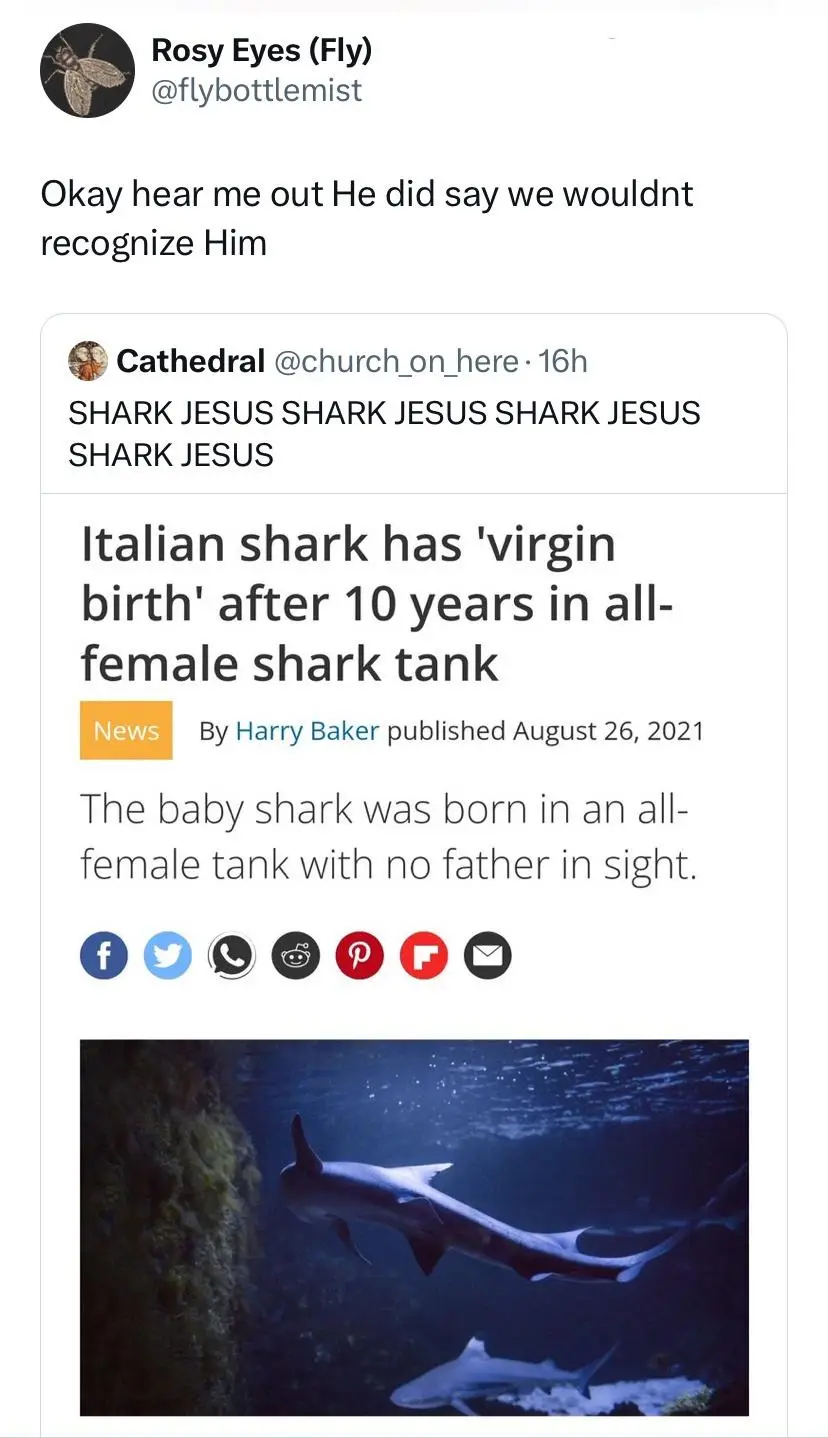This screenshot has height=1438, width=828.
Task: Click the Cathedral account avatar
Action: (x=87, y=361)
